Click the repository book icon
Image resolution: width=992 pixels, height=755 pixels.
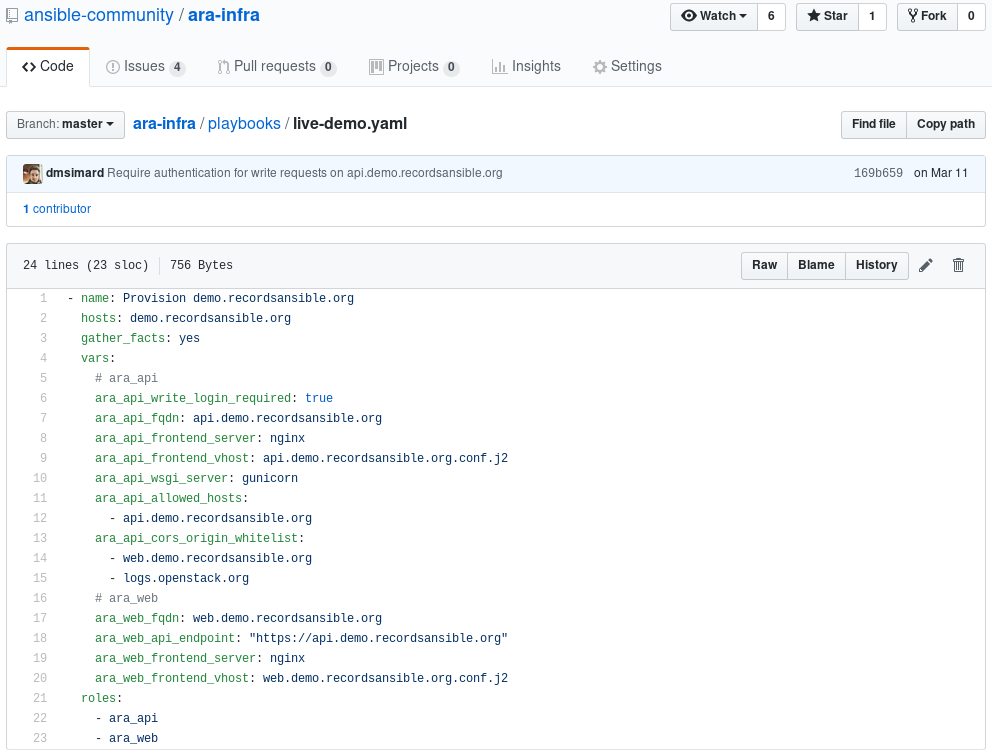tap(11, 16)
